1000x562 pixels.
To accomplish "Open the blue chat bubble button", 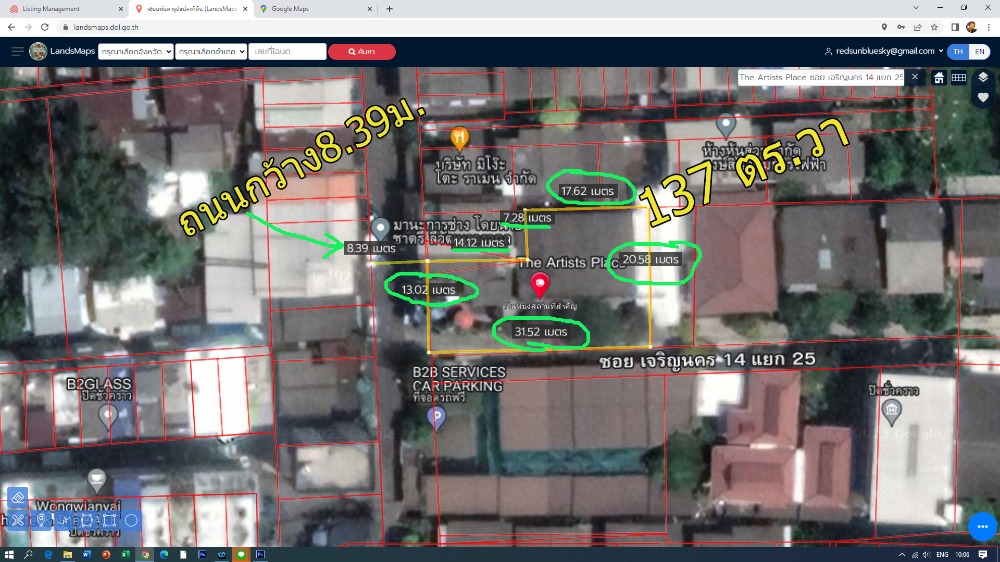I will pos(982,526).
